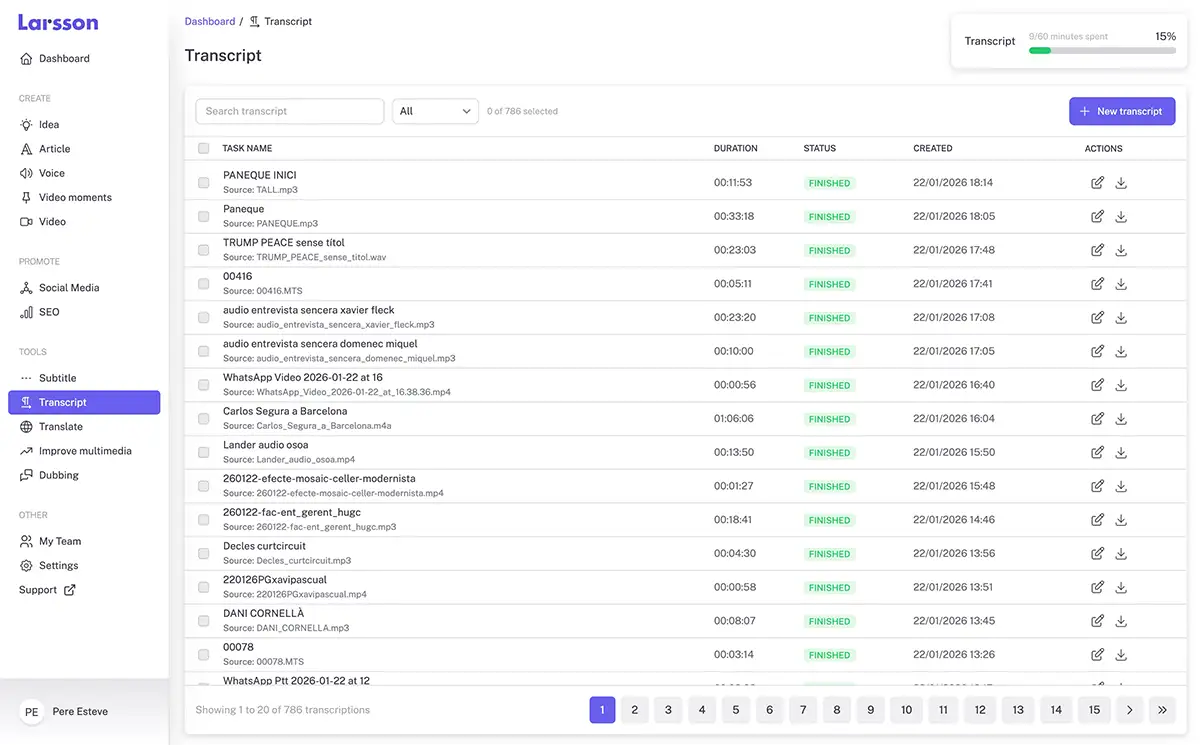Click the Dubbing icon in sidebar

click(x=26, y=476)
